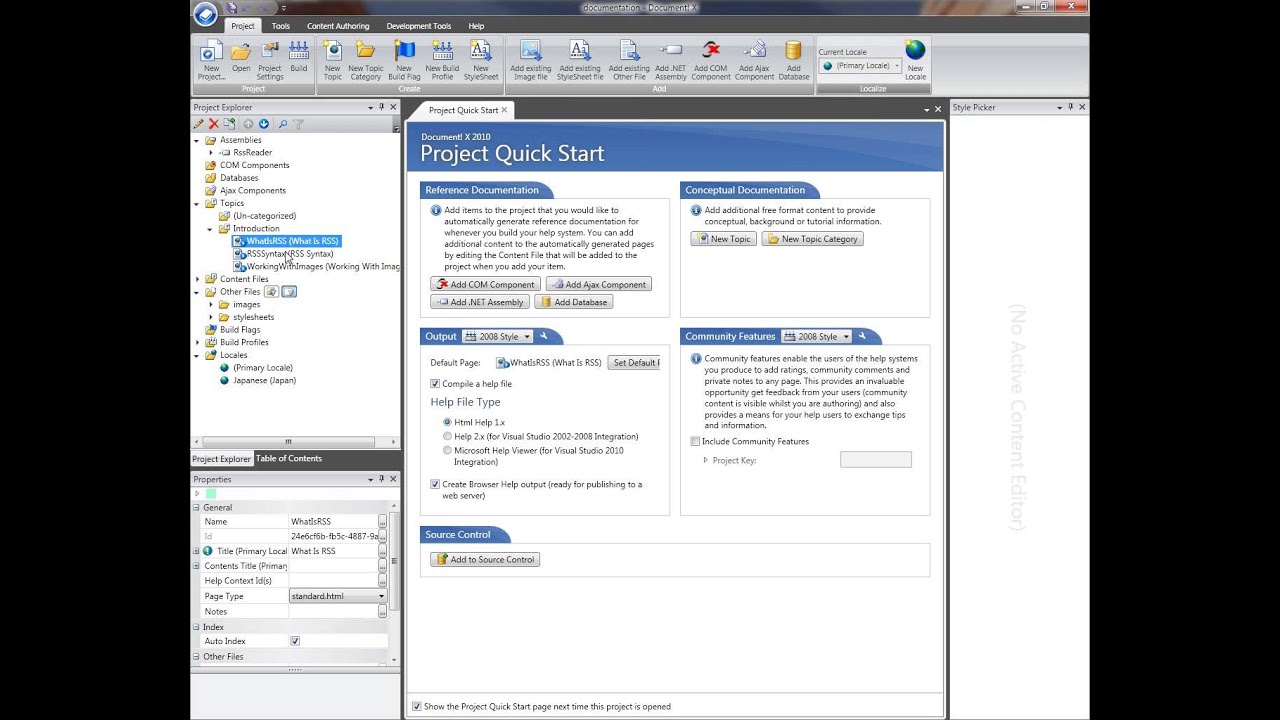Click the New Build Profile ribbon icon
This screenshot has width=1280, height=720.
pos(442,60)
